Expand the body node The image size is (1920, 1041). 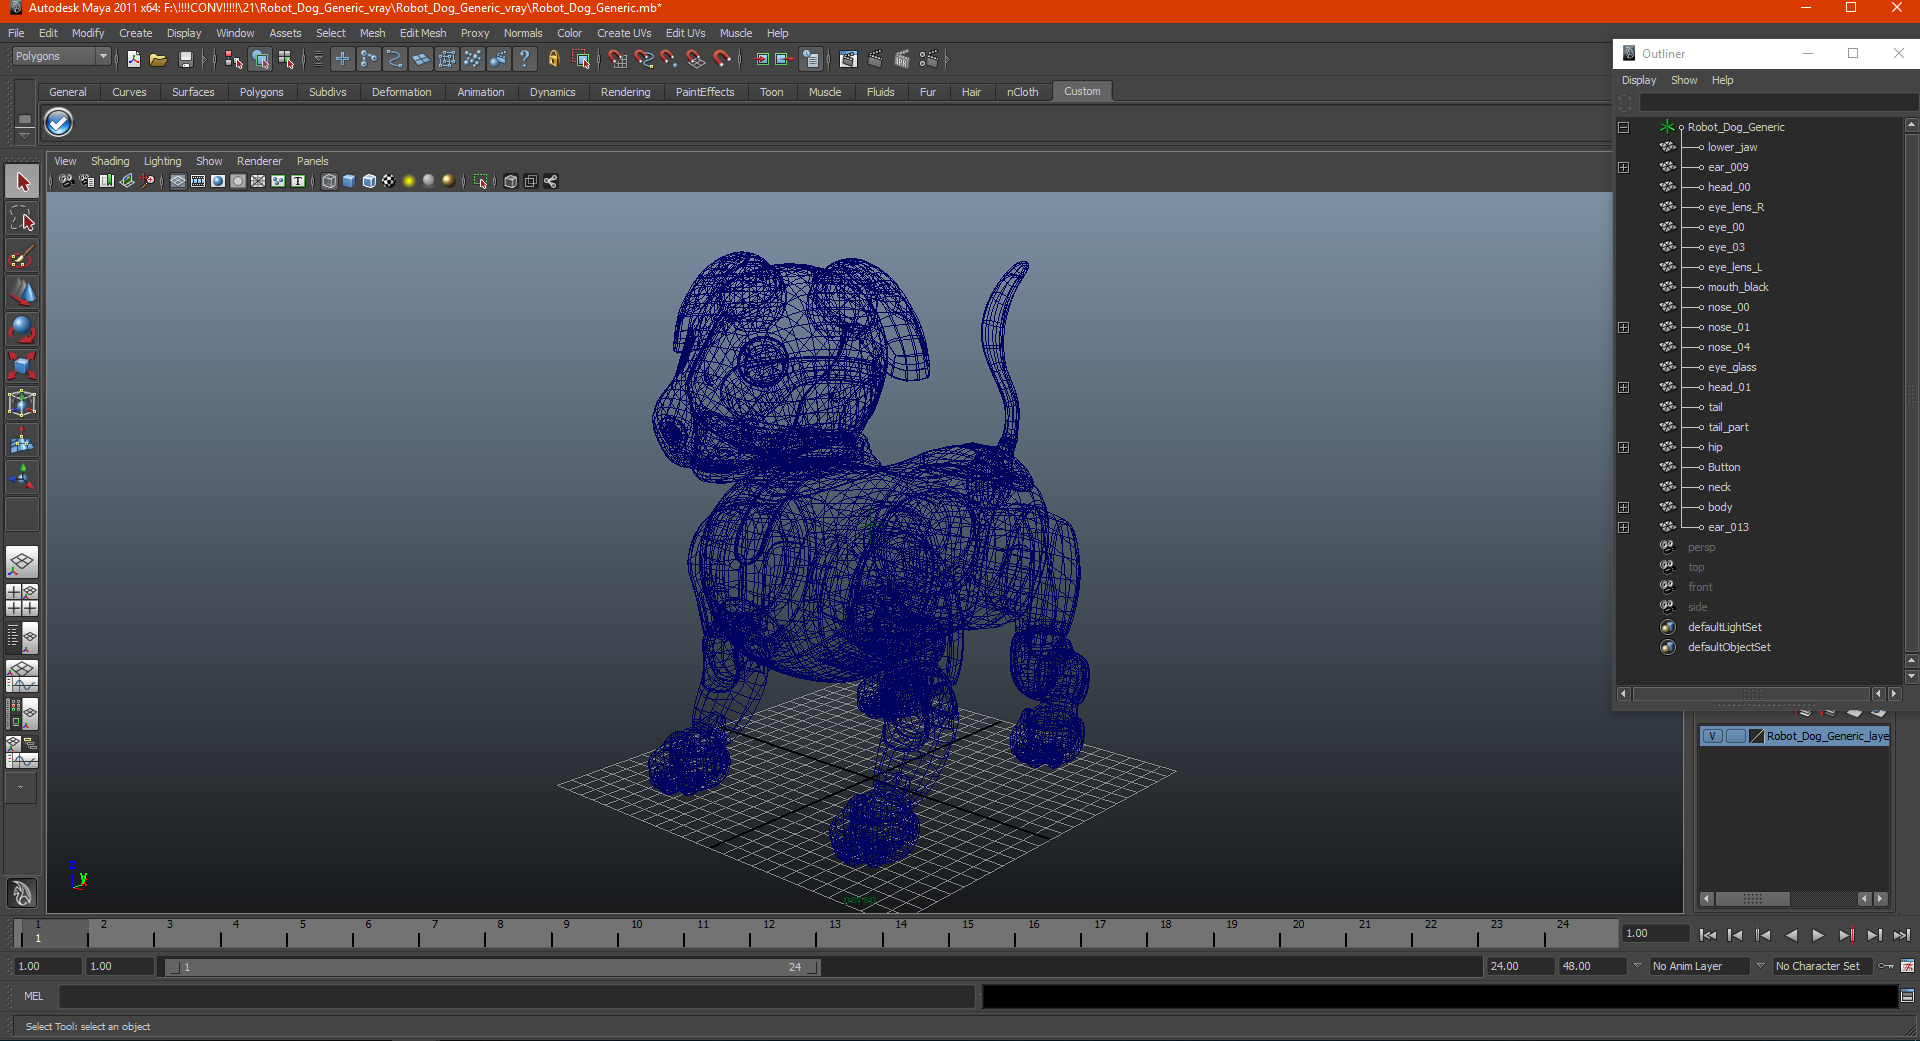tap(1623, 507)
